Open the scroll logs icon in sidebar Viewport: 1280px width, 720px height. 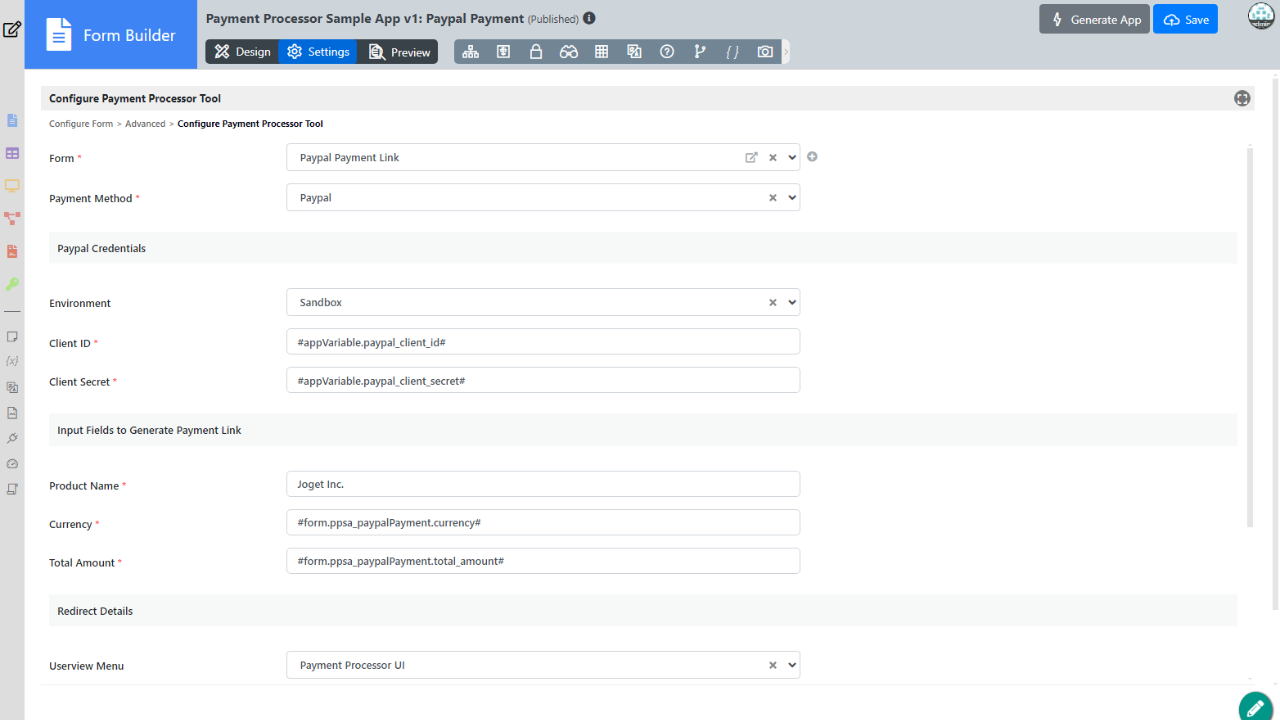(x=12, y=490)
